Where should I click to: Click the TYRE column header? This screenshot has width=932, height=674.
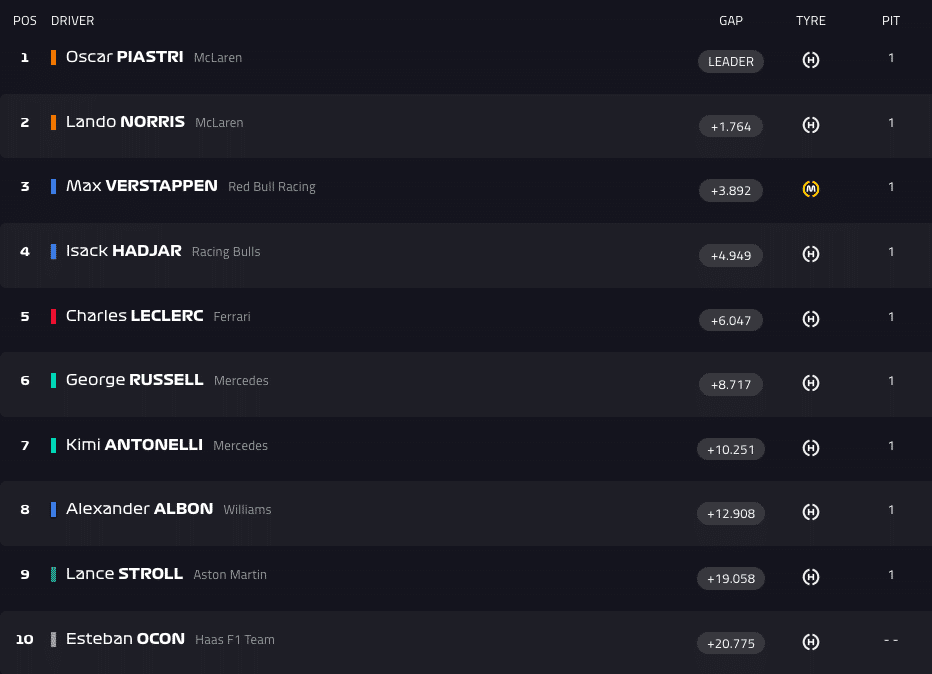(x=811, y=21)
